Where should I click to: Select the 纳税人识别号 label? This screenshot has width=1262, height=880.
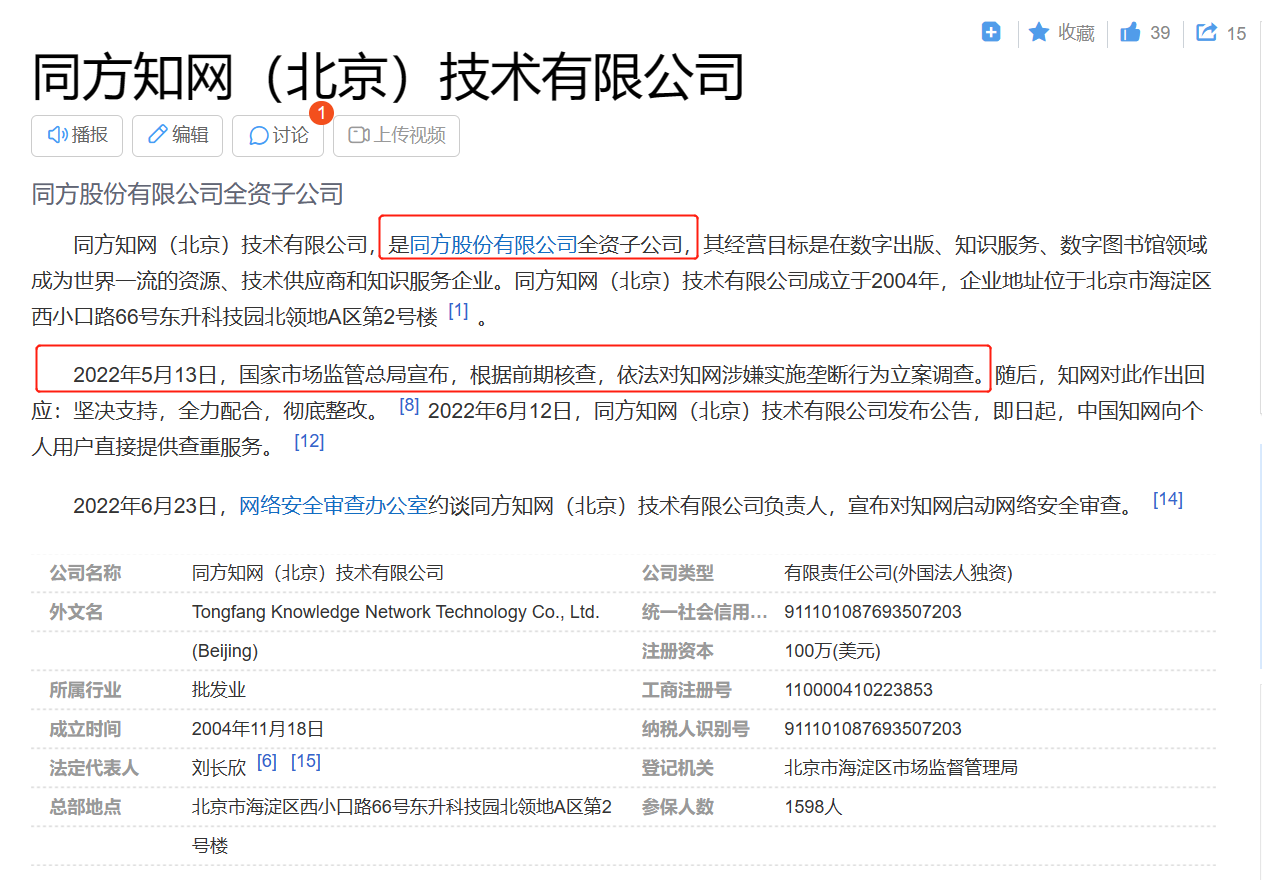[696, 729]
